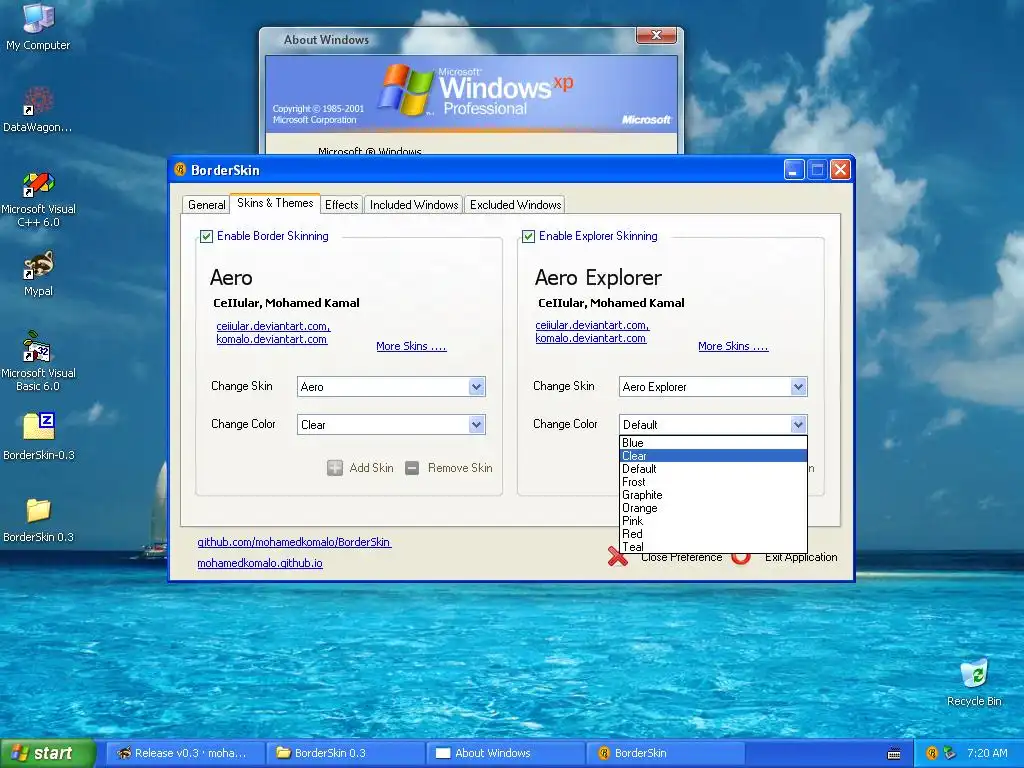Switch to Included Windows tab
The image size is (1024, 768).
414,205
